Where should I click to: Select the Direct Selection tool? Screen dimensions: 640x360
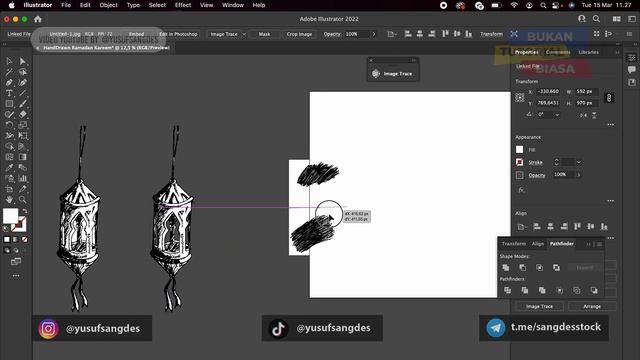click(23, 61)
